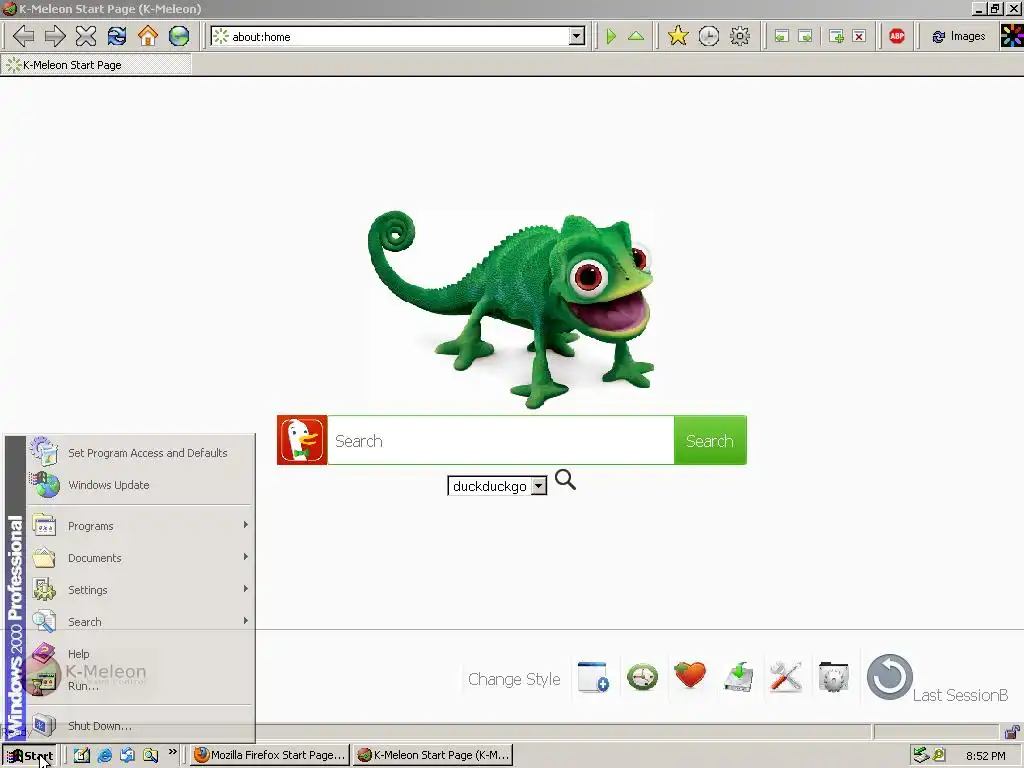Stop page loading with the X icon
1024x768 pixels.
point(86,36)
